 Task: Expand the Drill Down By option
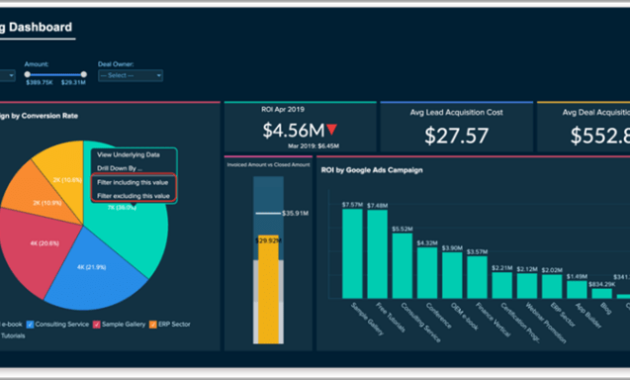(120, 168)
